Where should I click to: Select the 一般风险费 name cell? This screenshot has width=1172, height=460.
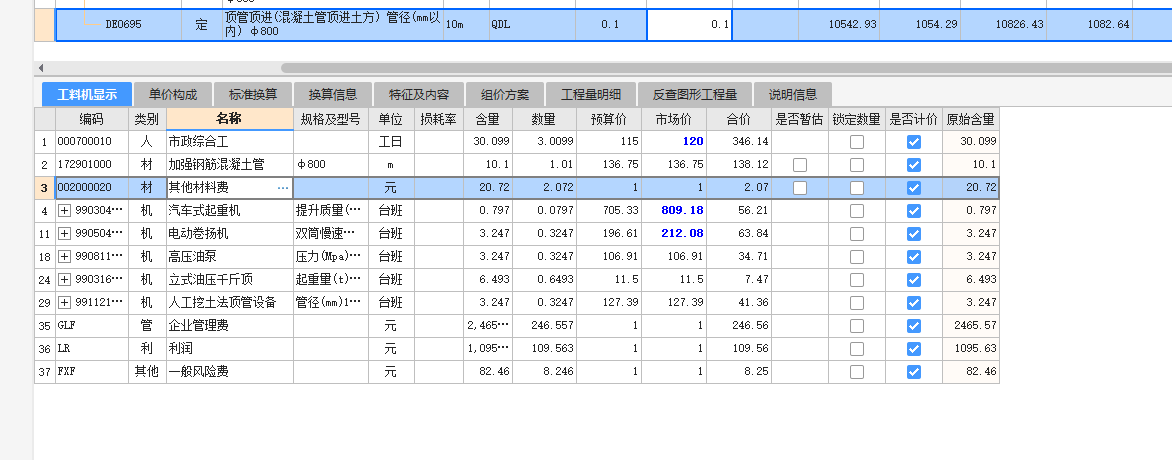(x=229, y=372)
